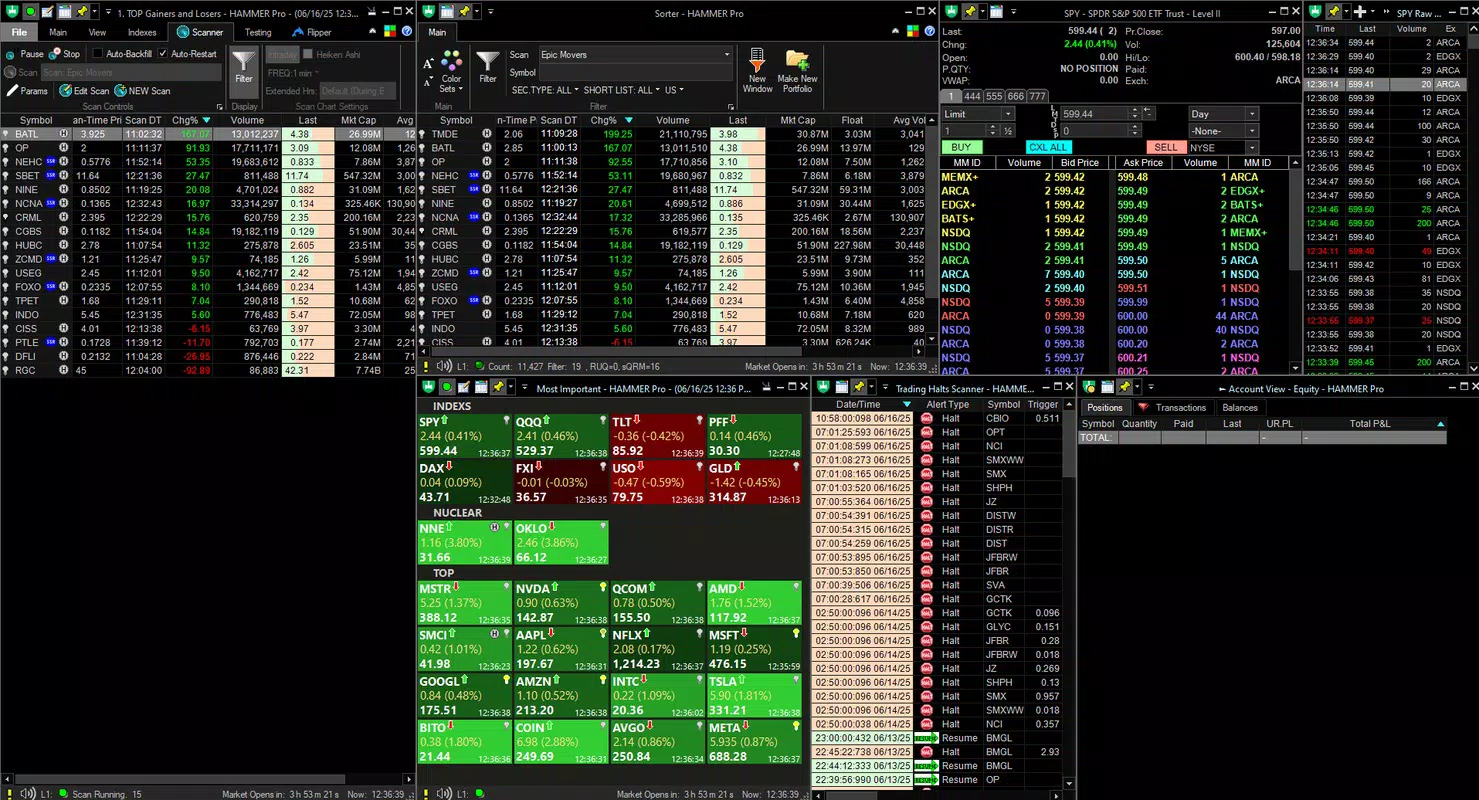Click the calendar icon in Most Important title bar

point(480,387)
